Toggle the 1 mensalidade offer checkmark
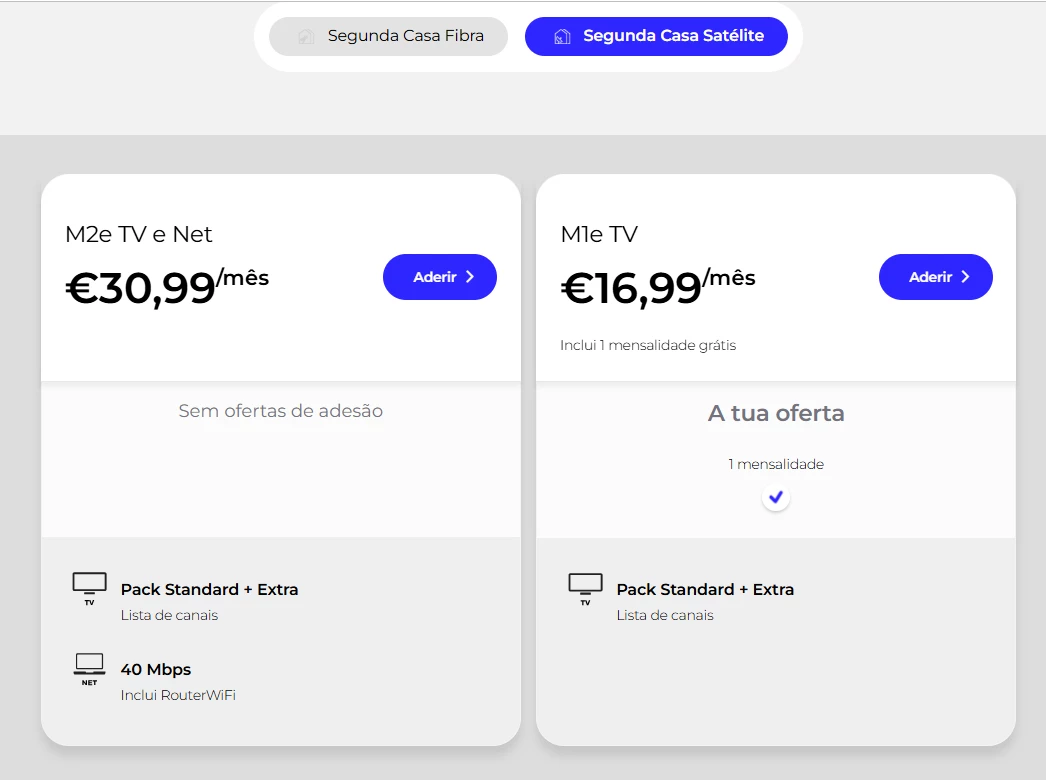This screenshot has height=780, width=1046. (x=776, y=497)
